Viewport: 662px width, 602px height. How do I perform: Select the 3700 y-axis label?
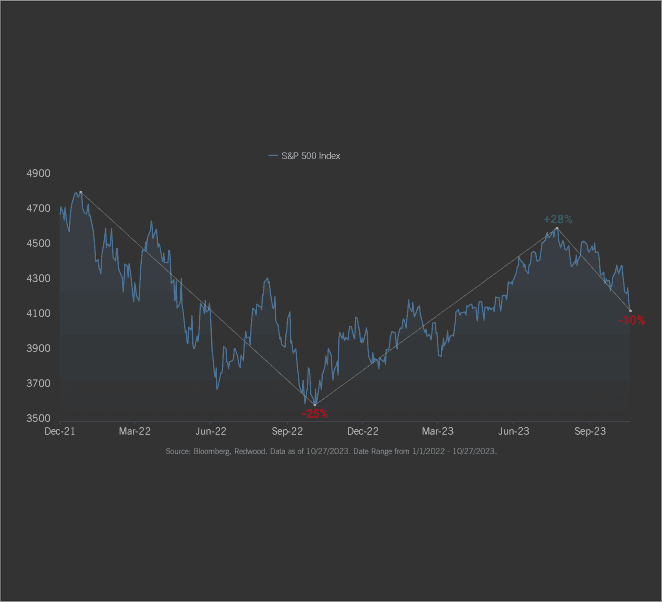pos(38,383)
